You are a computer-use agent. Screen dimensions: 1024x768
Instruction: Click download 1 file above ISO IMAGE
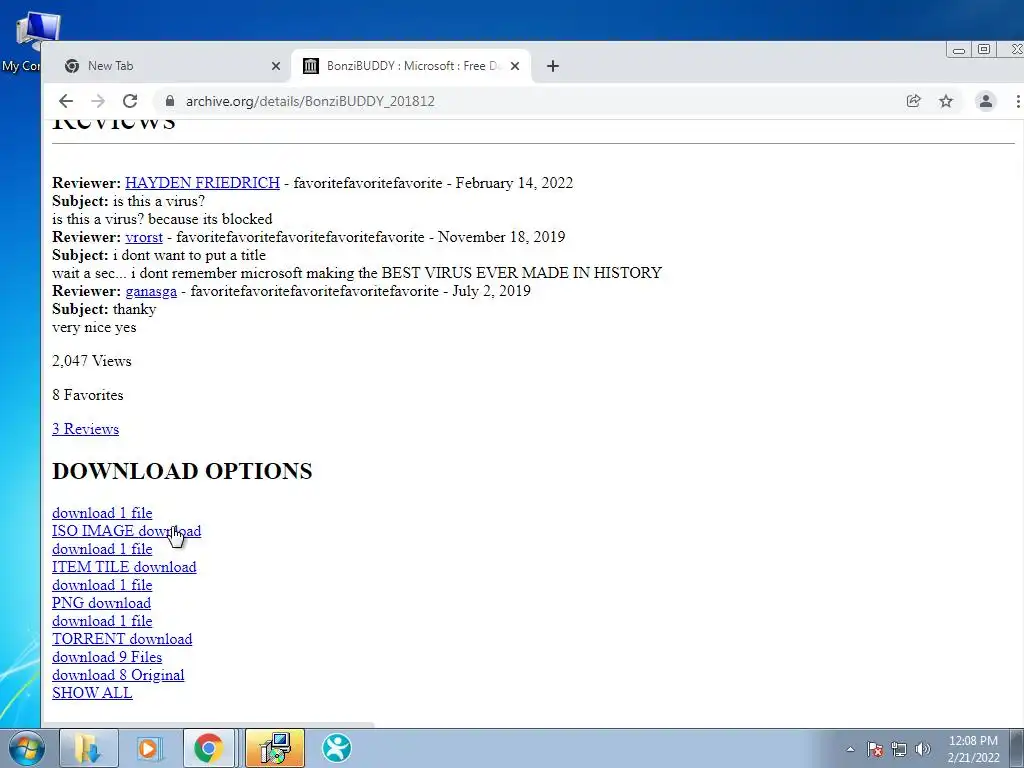pyautogui.click(x=102, y=513)
